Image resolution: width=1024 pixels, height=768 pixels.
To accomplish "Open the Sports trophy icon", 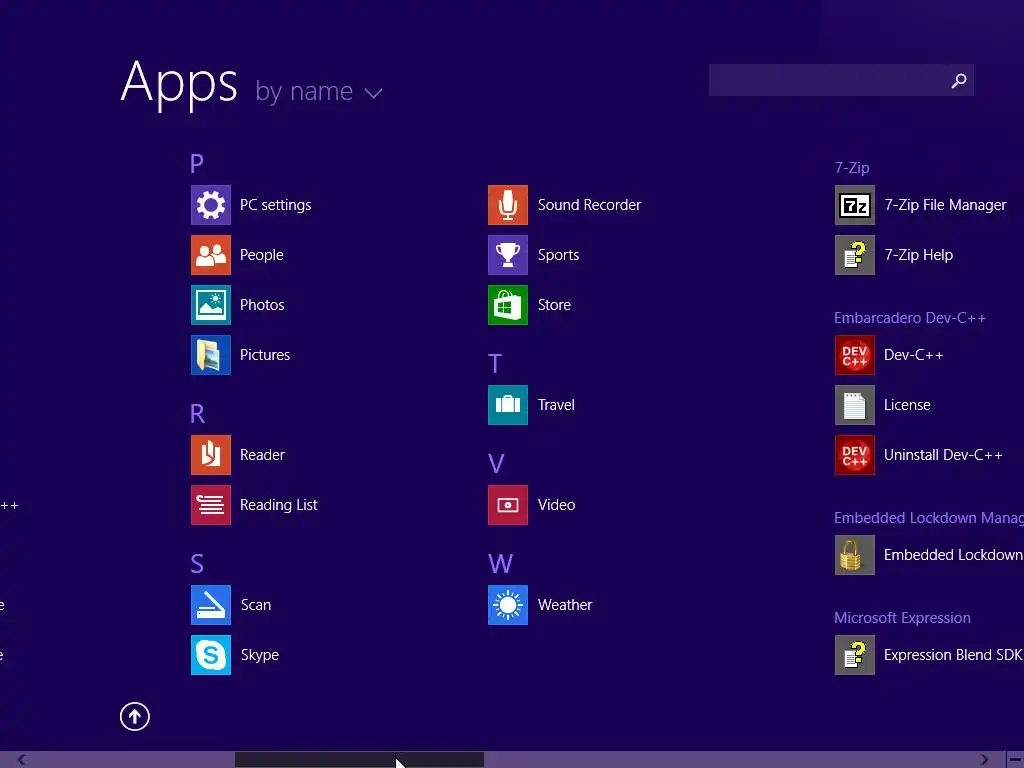I will [507, 255].
